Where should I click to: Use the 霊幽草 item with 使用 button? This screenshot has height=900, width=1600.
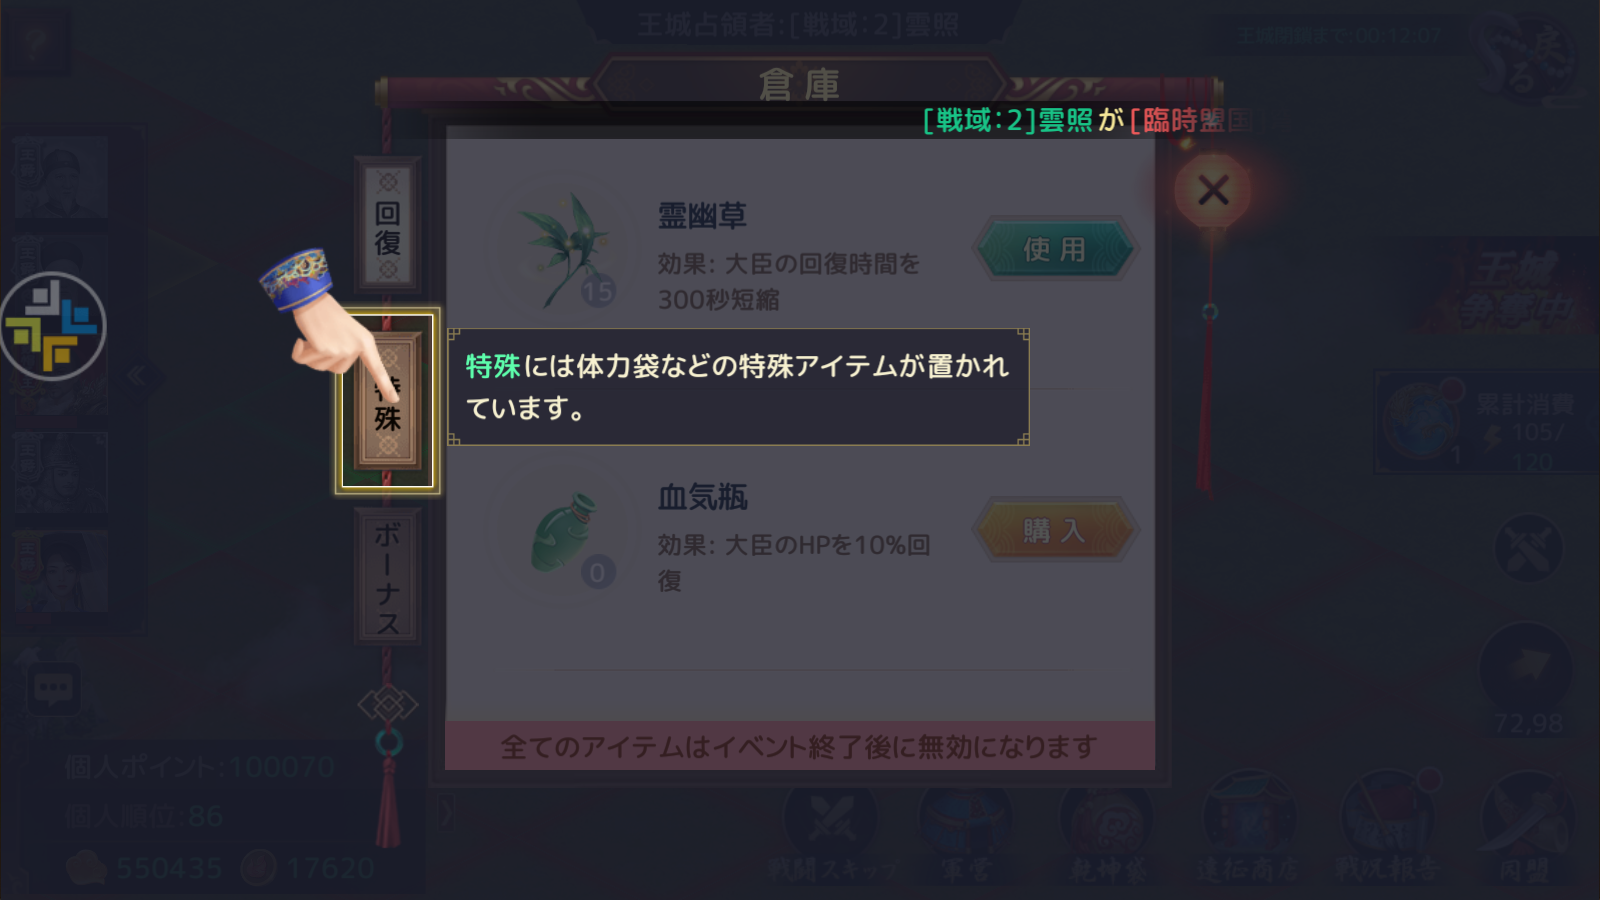[x=1054, y=249]
